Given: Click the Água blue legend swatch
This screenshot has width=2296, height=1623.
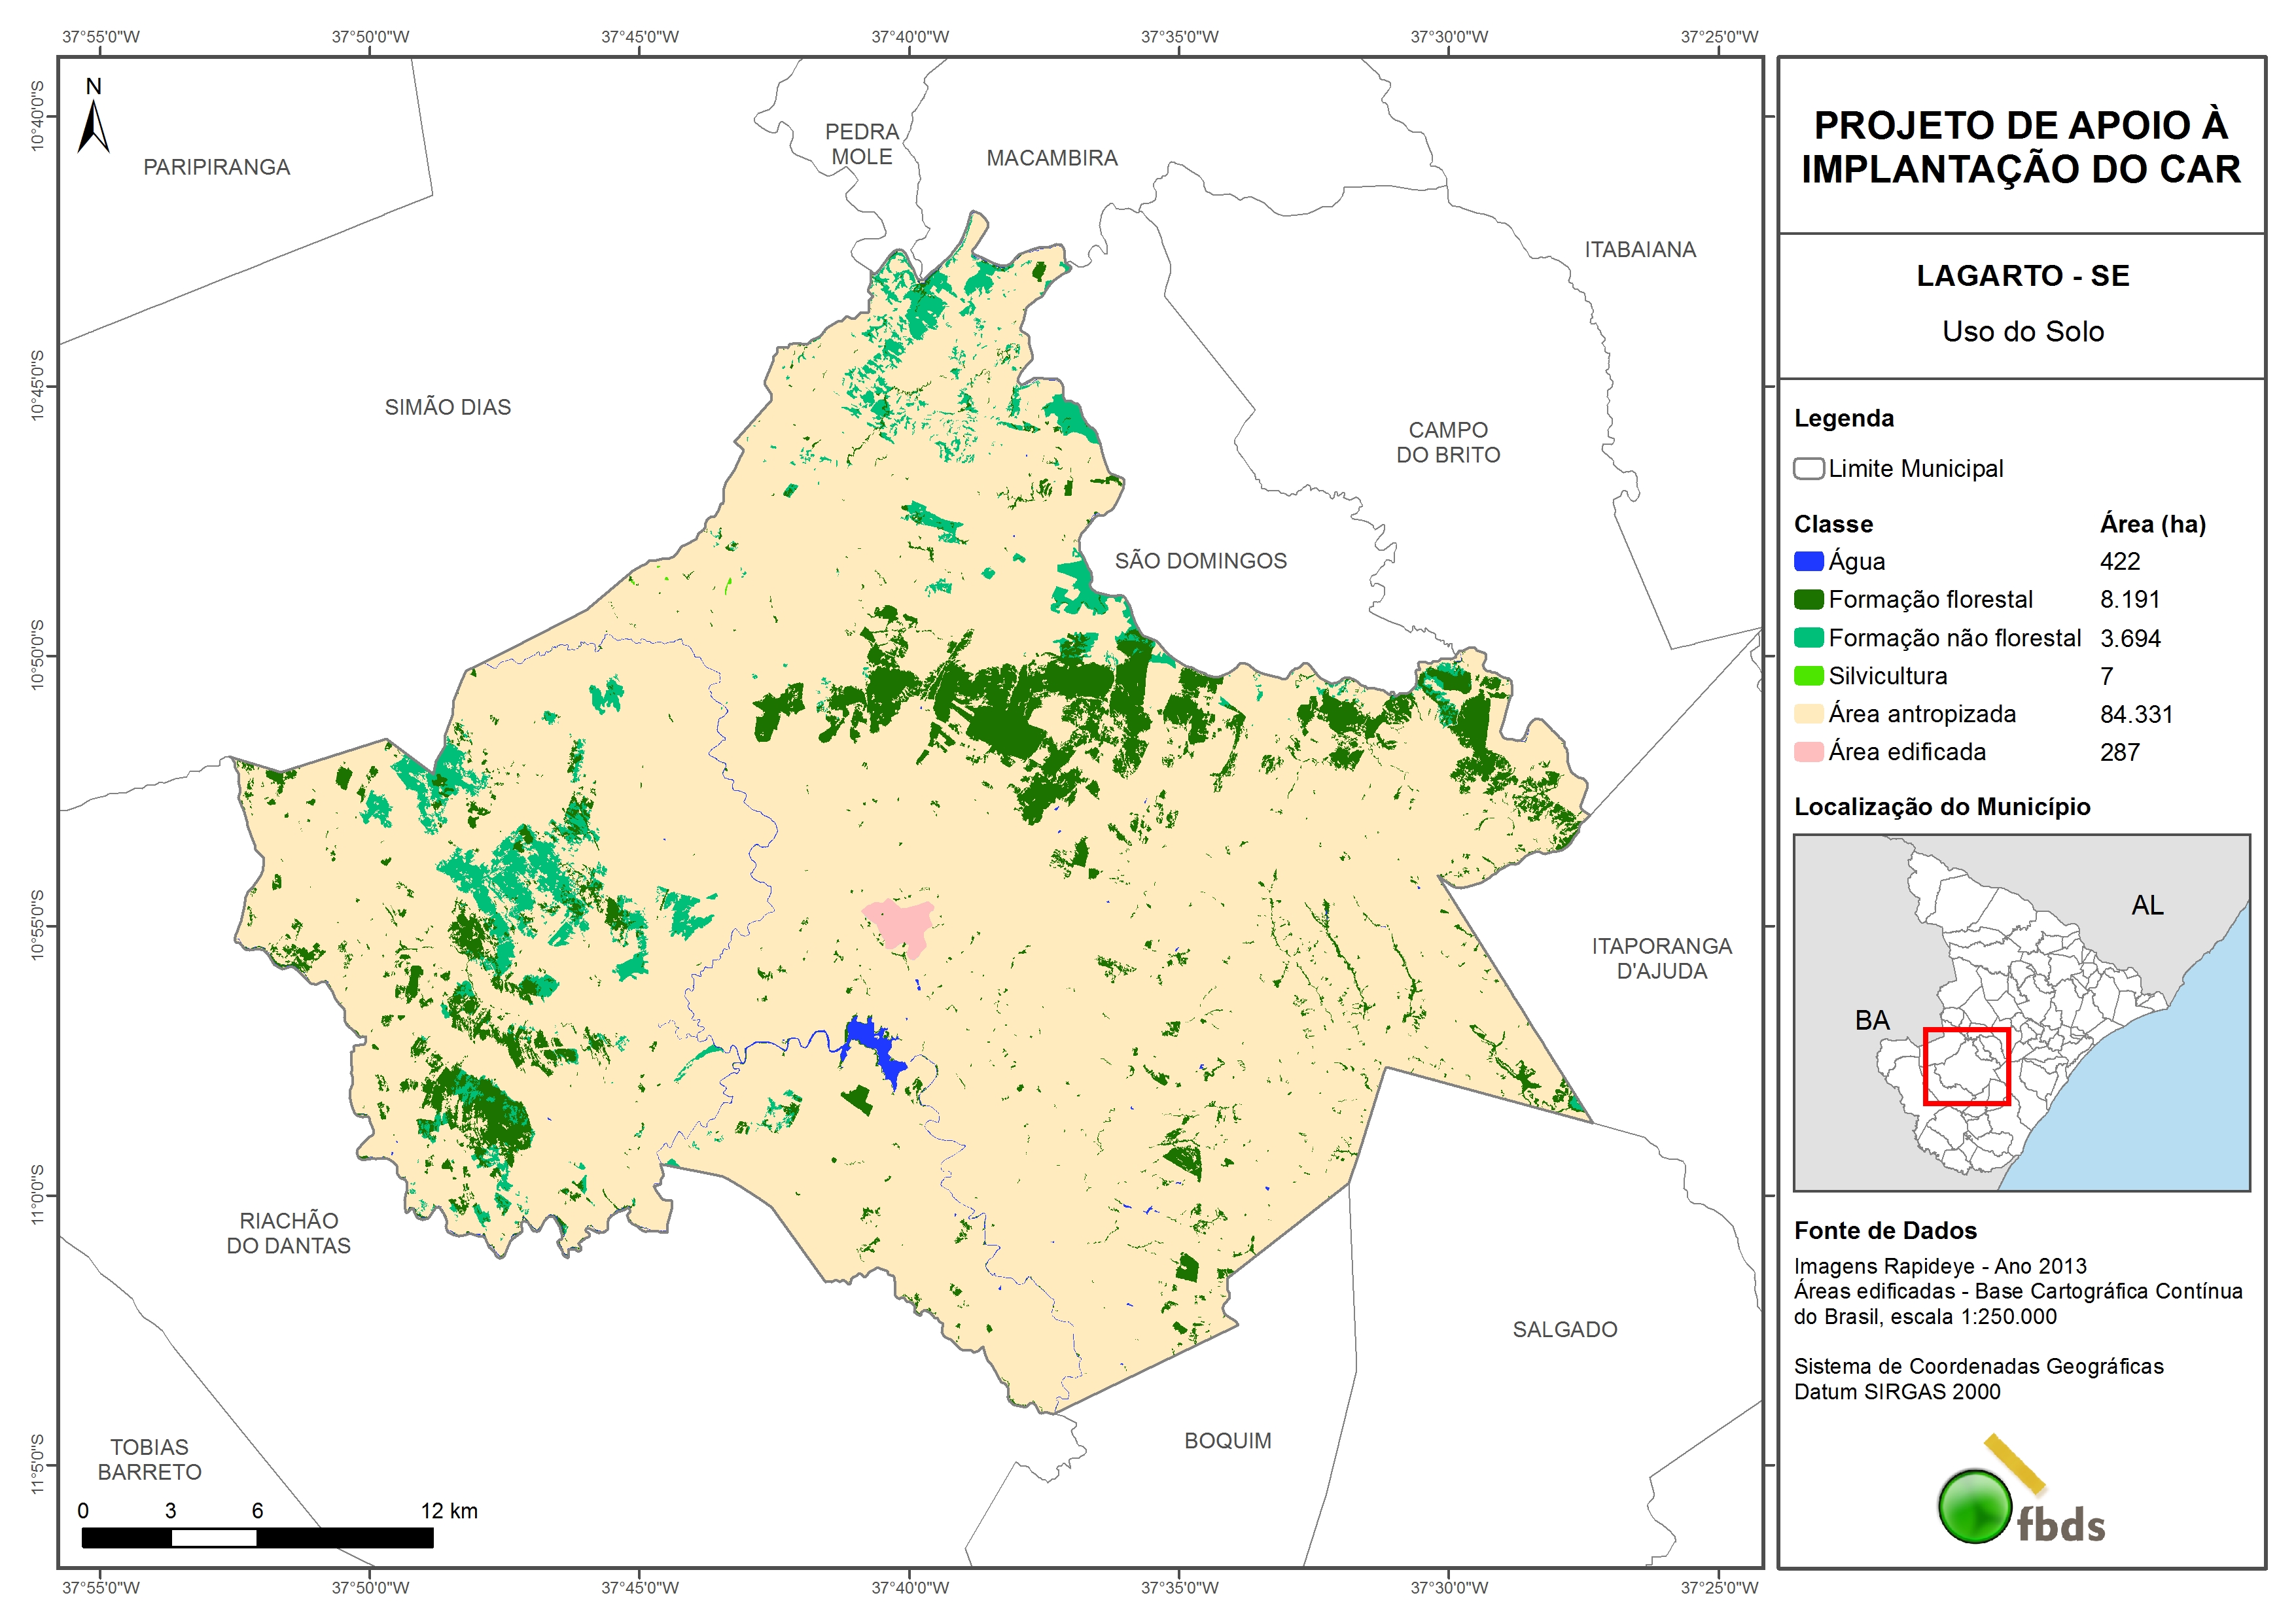Looking at the screenshot, I should pyautogui.click(x=1808, y=561).
